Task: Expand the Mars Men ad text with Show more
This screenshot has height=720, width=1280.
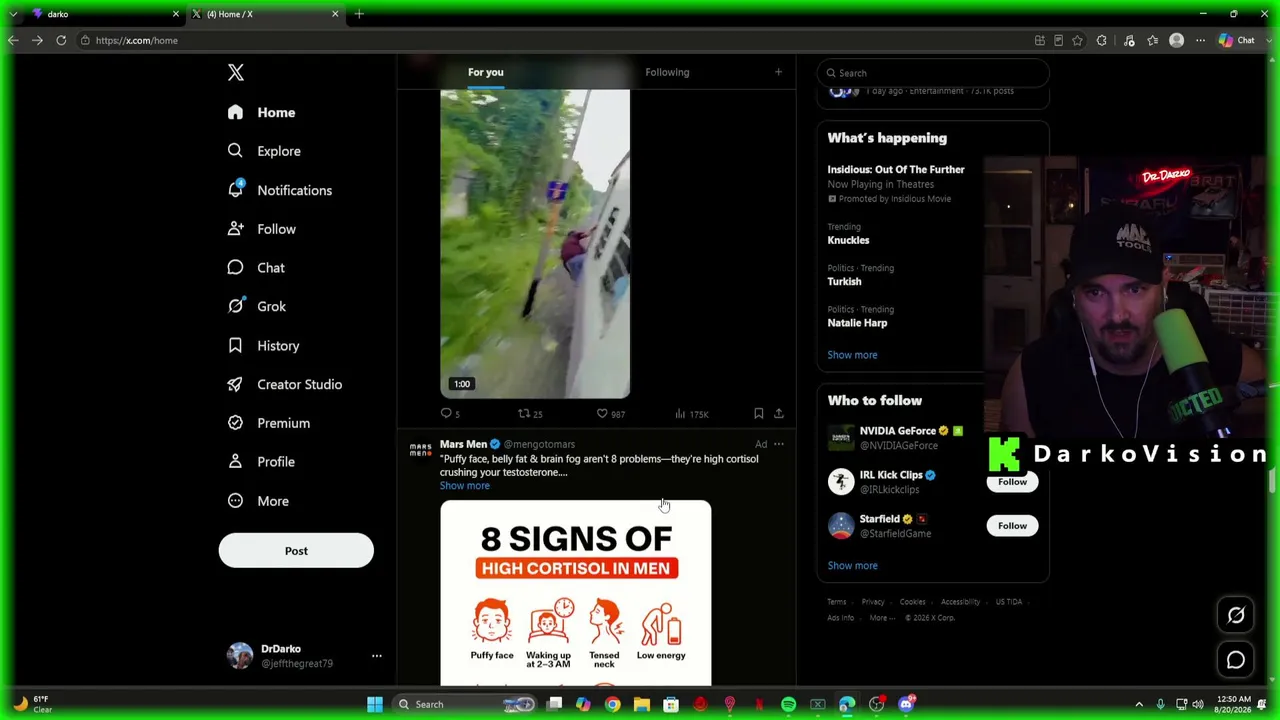Action: [x=465, y=486]
